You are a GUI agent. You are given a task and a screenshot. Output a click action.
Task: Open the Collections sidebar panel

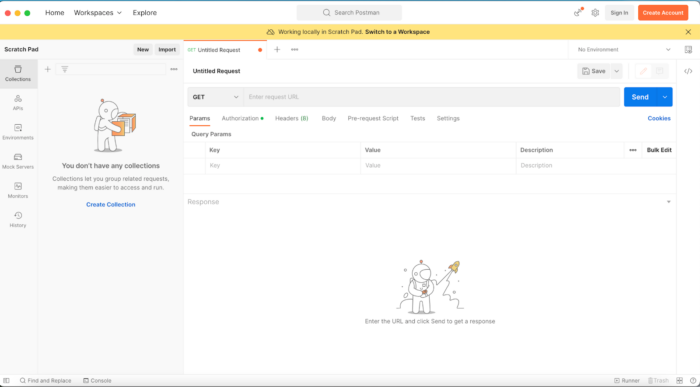coord(18,74)
